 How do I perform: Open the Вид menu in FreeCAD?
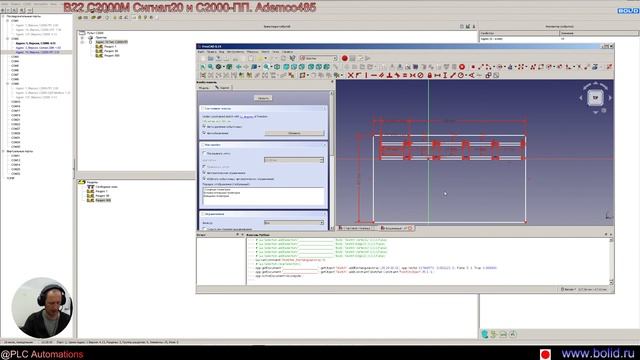pyautogui.click(x=222, y=52)
